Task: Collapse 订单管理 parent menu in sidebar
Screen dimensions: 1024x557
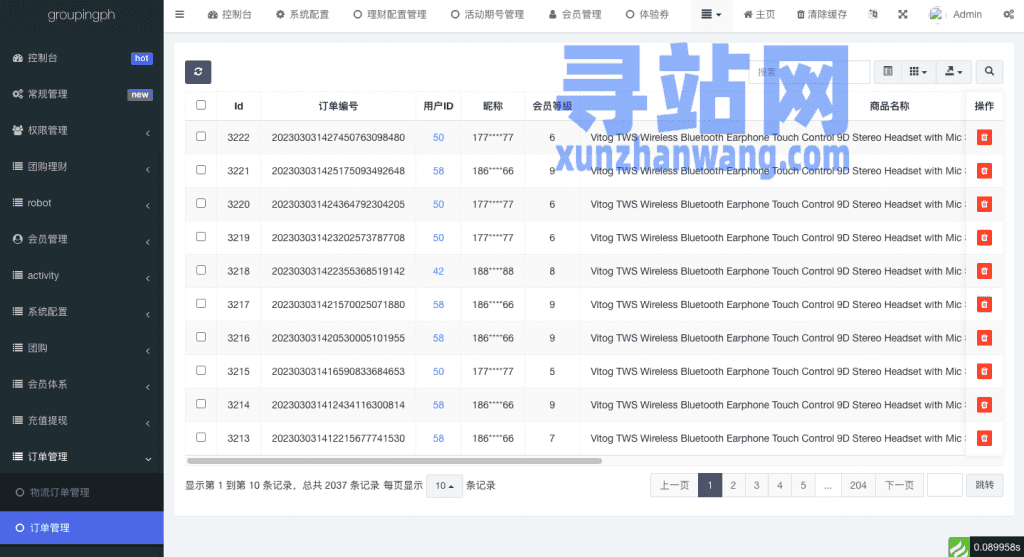Action: pos(82,457)
